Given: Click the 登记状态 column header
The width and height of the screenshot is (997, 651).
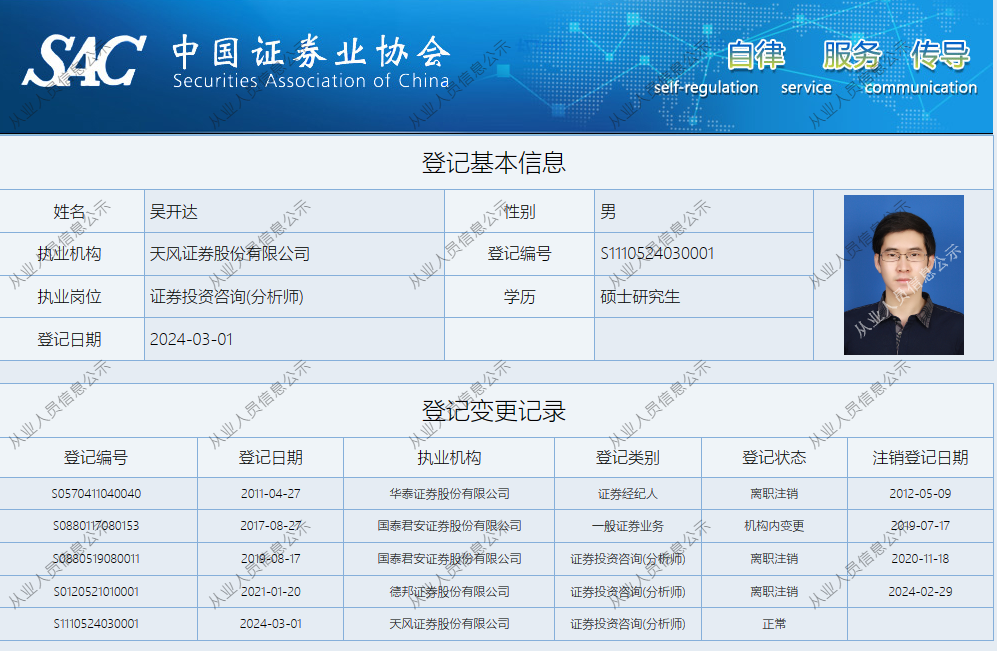Looking at the screenshot, I should 774,458.
